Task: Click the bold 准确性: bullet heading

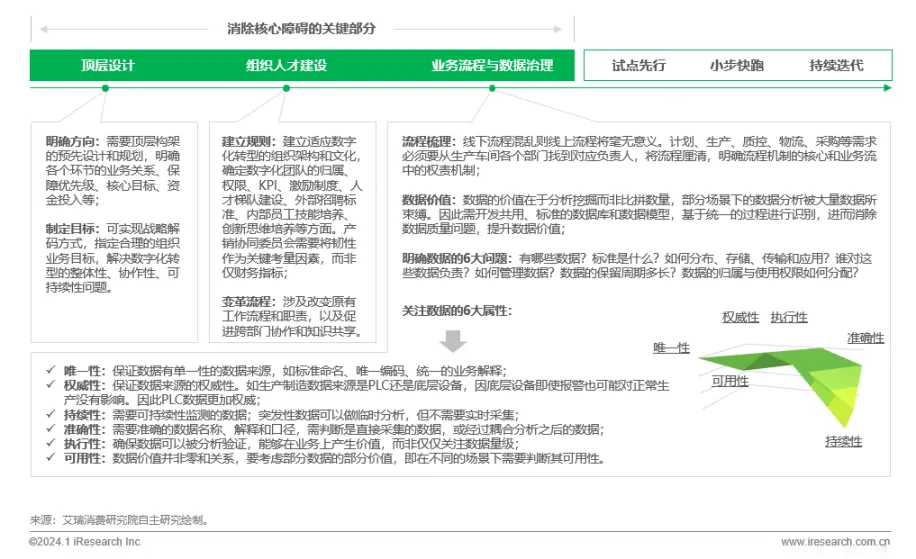Action: [85, 429]
